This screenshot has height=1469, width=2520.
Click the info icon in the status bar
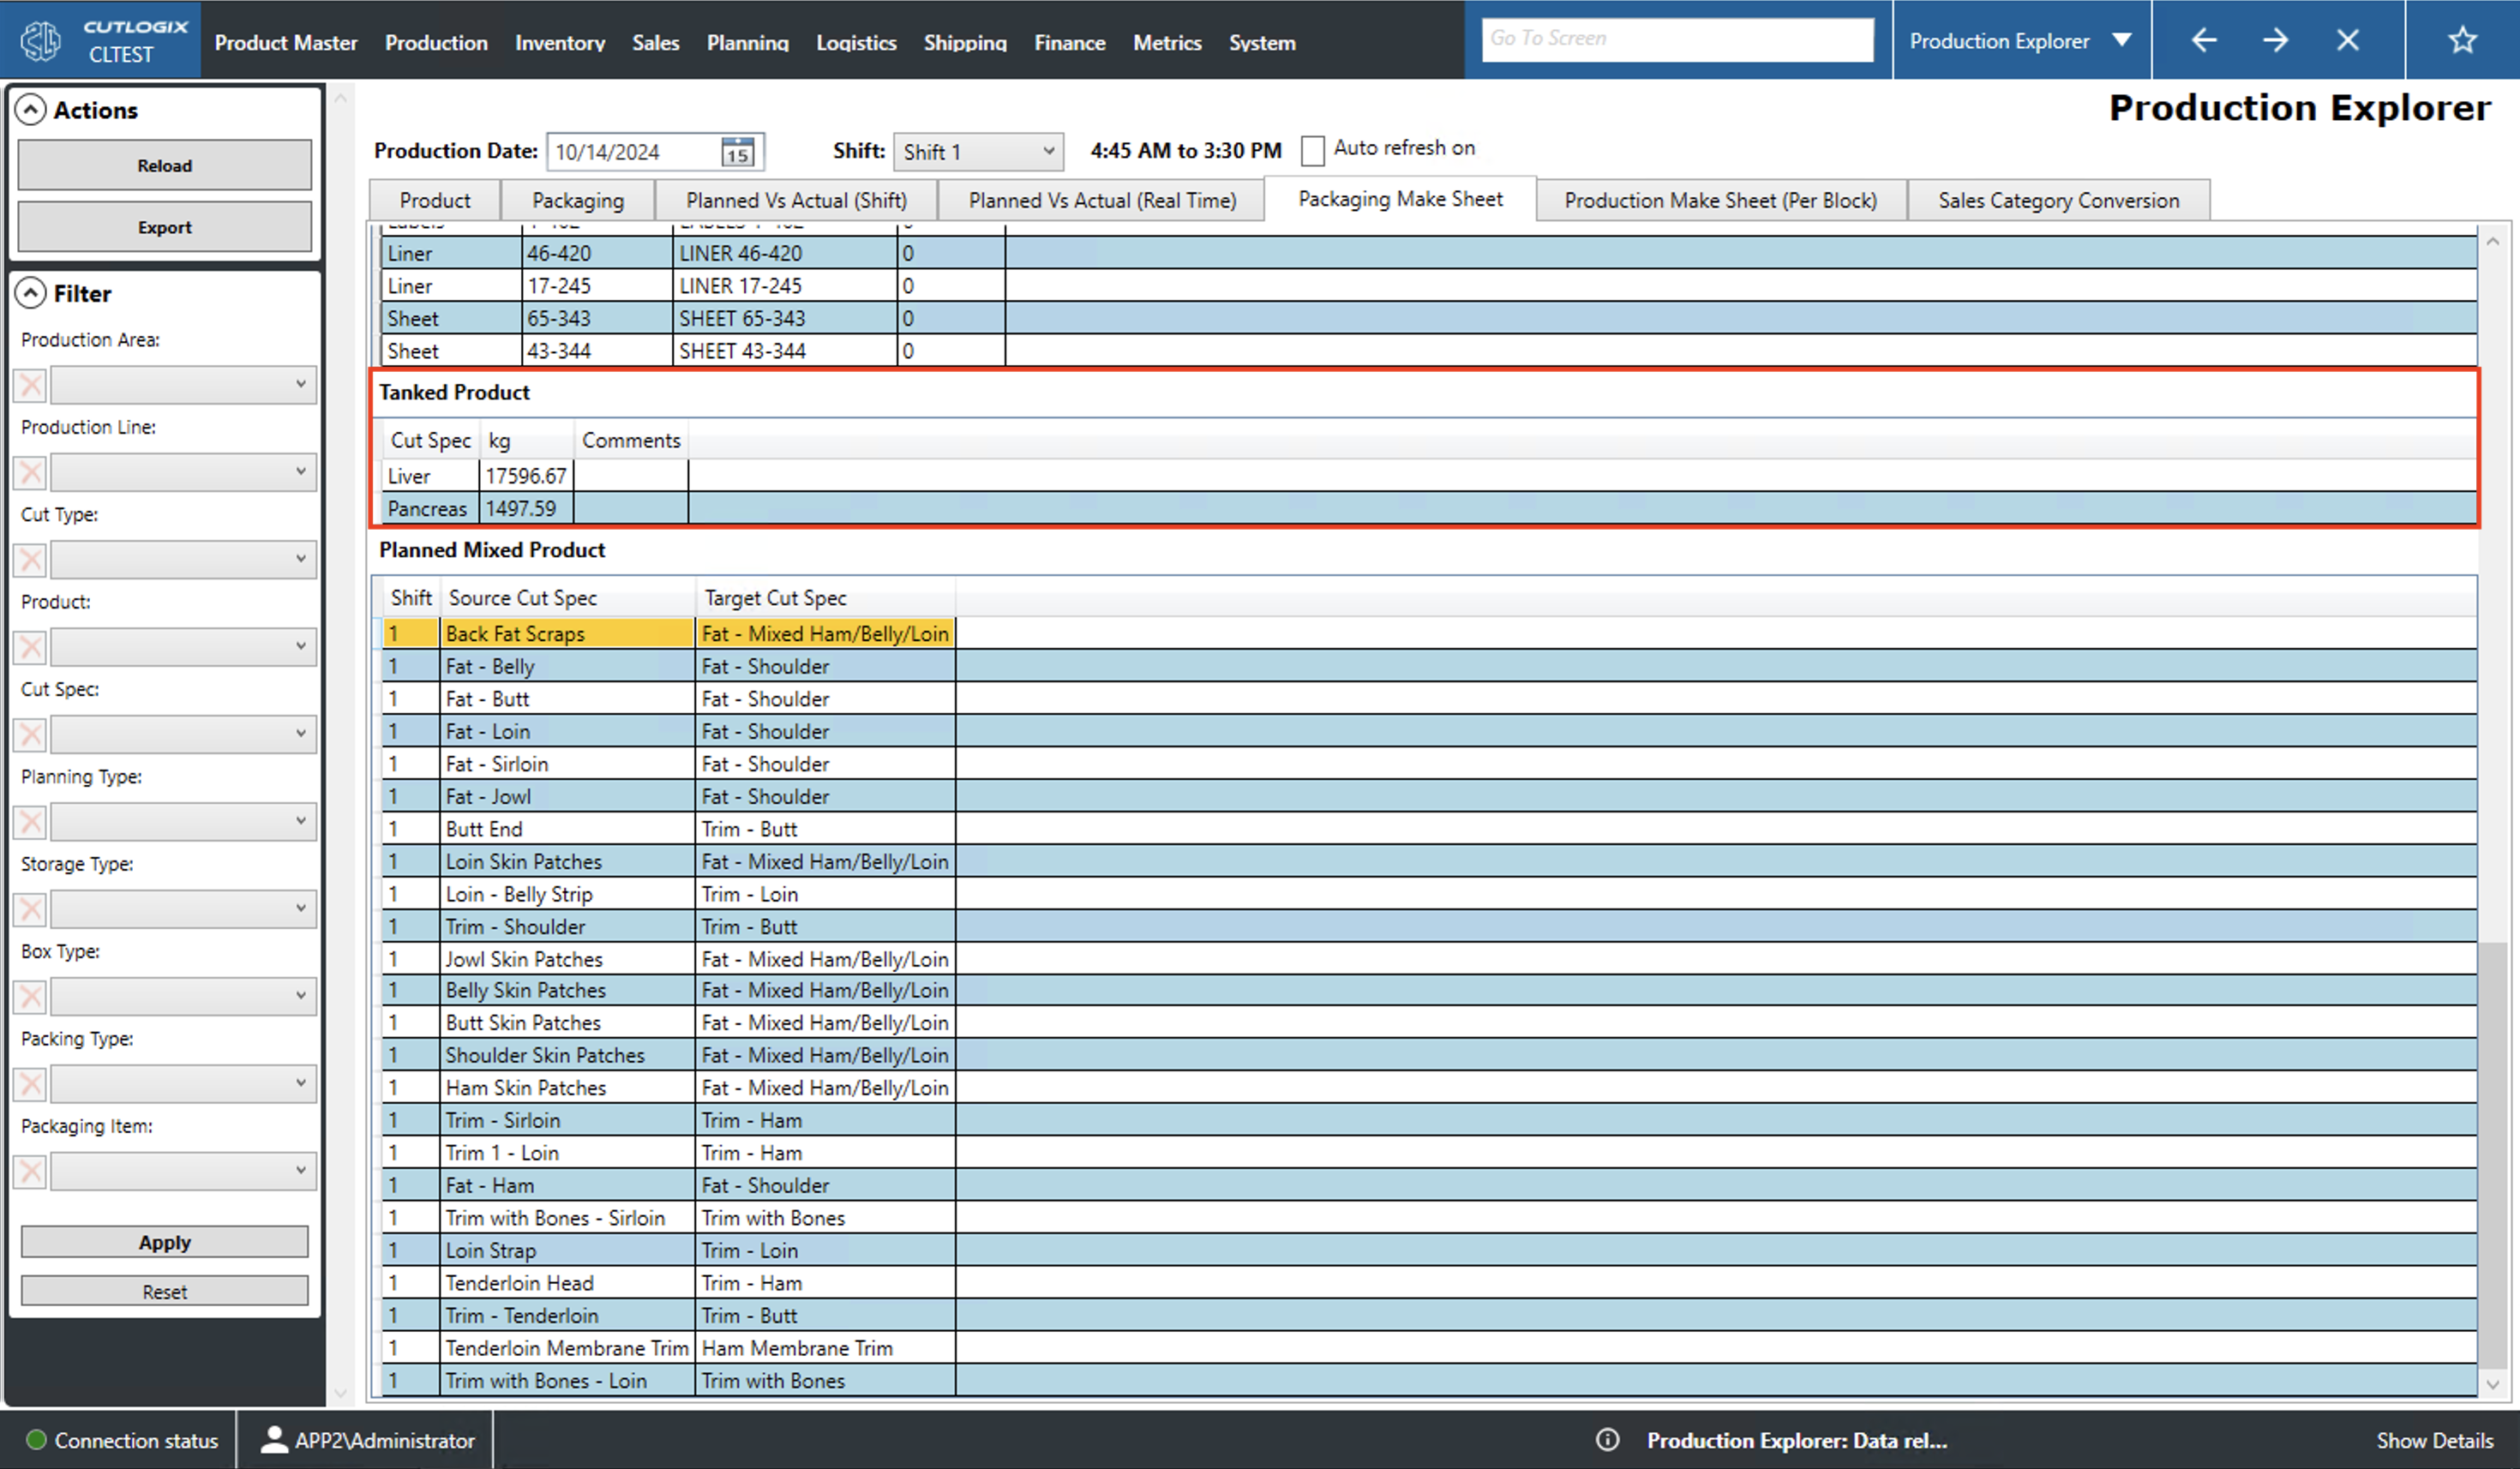pos(1607,1440)
